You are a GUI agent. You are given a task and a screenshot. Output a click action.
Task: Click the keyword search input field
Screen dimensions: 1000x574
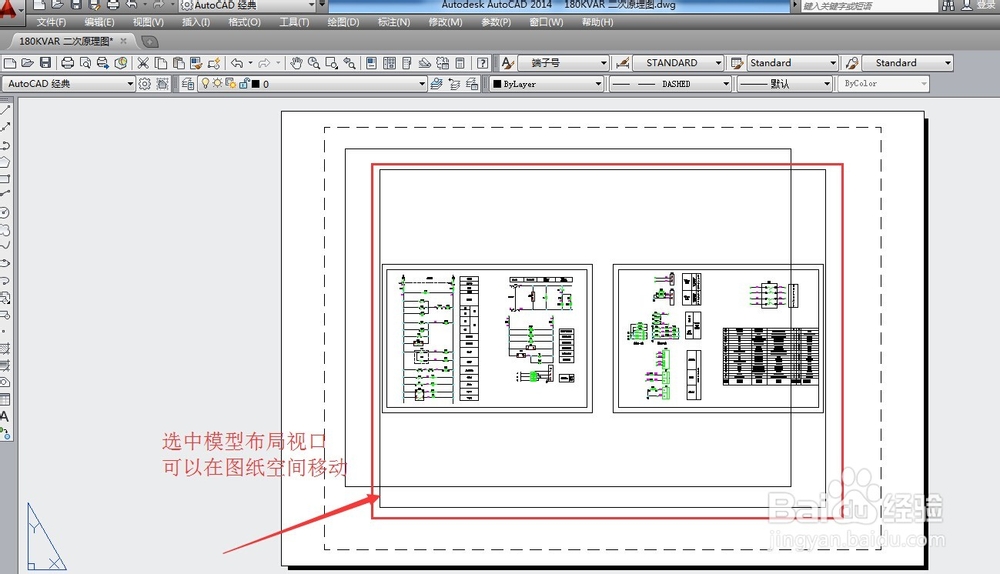(869, 6)
